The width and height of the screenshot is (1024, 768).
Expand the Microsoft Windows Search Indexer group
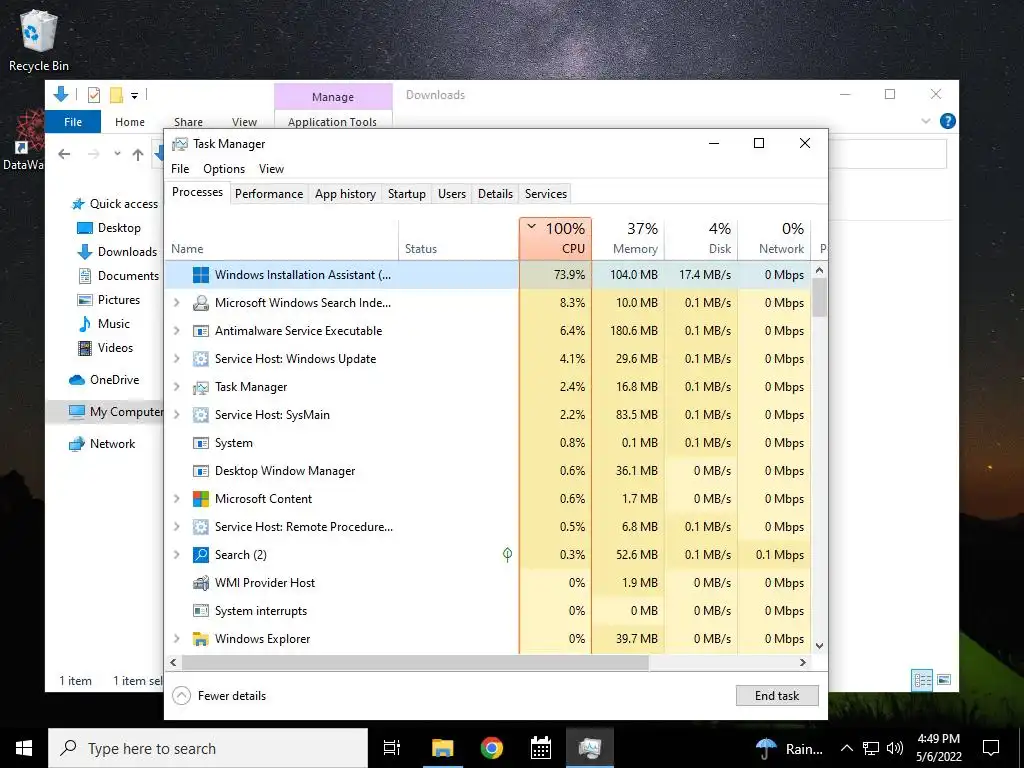pos(176,303)
